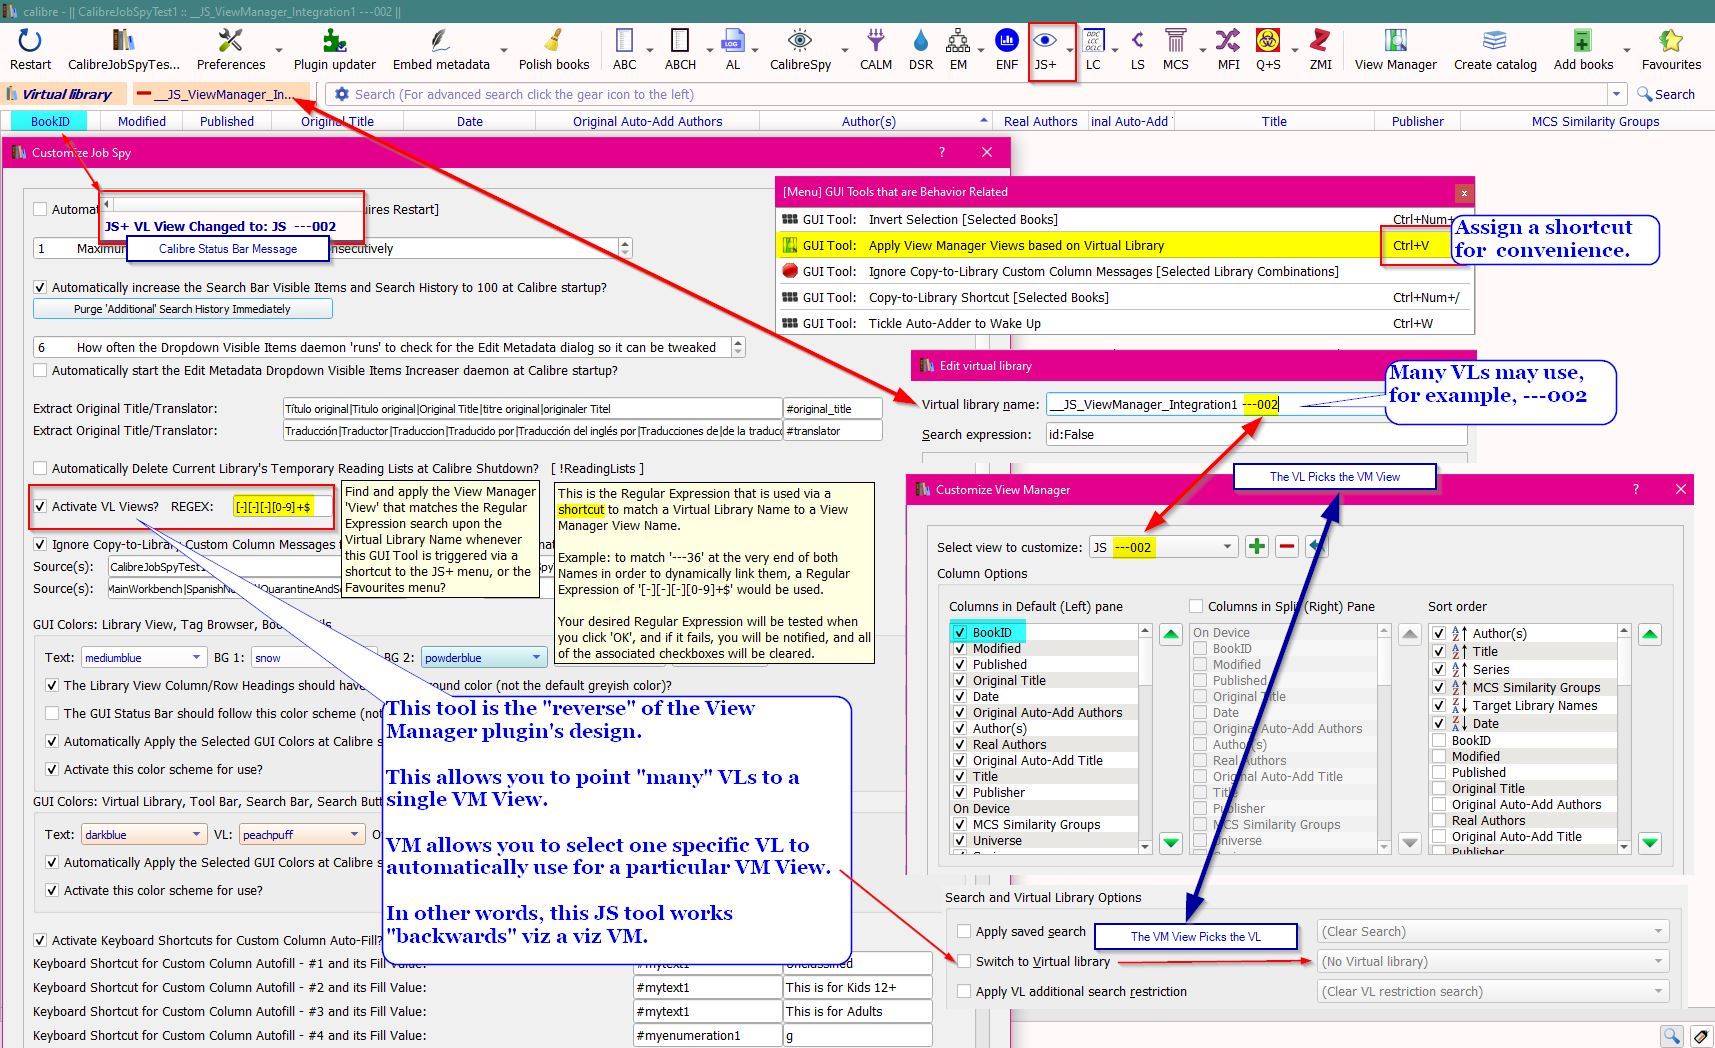Open the Text color mediumblue dropdown
Image resolution: width=1715 pixels, height=1048 pixels.
pos(144,657)
